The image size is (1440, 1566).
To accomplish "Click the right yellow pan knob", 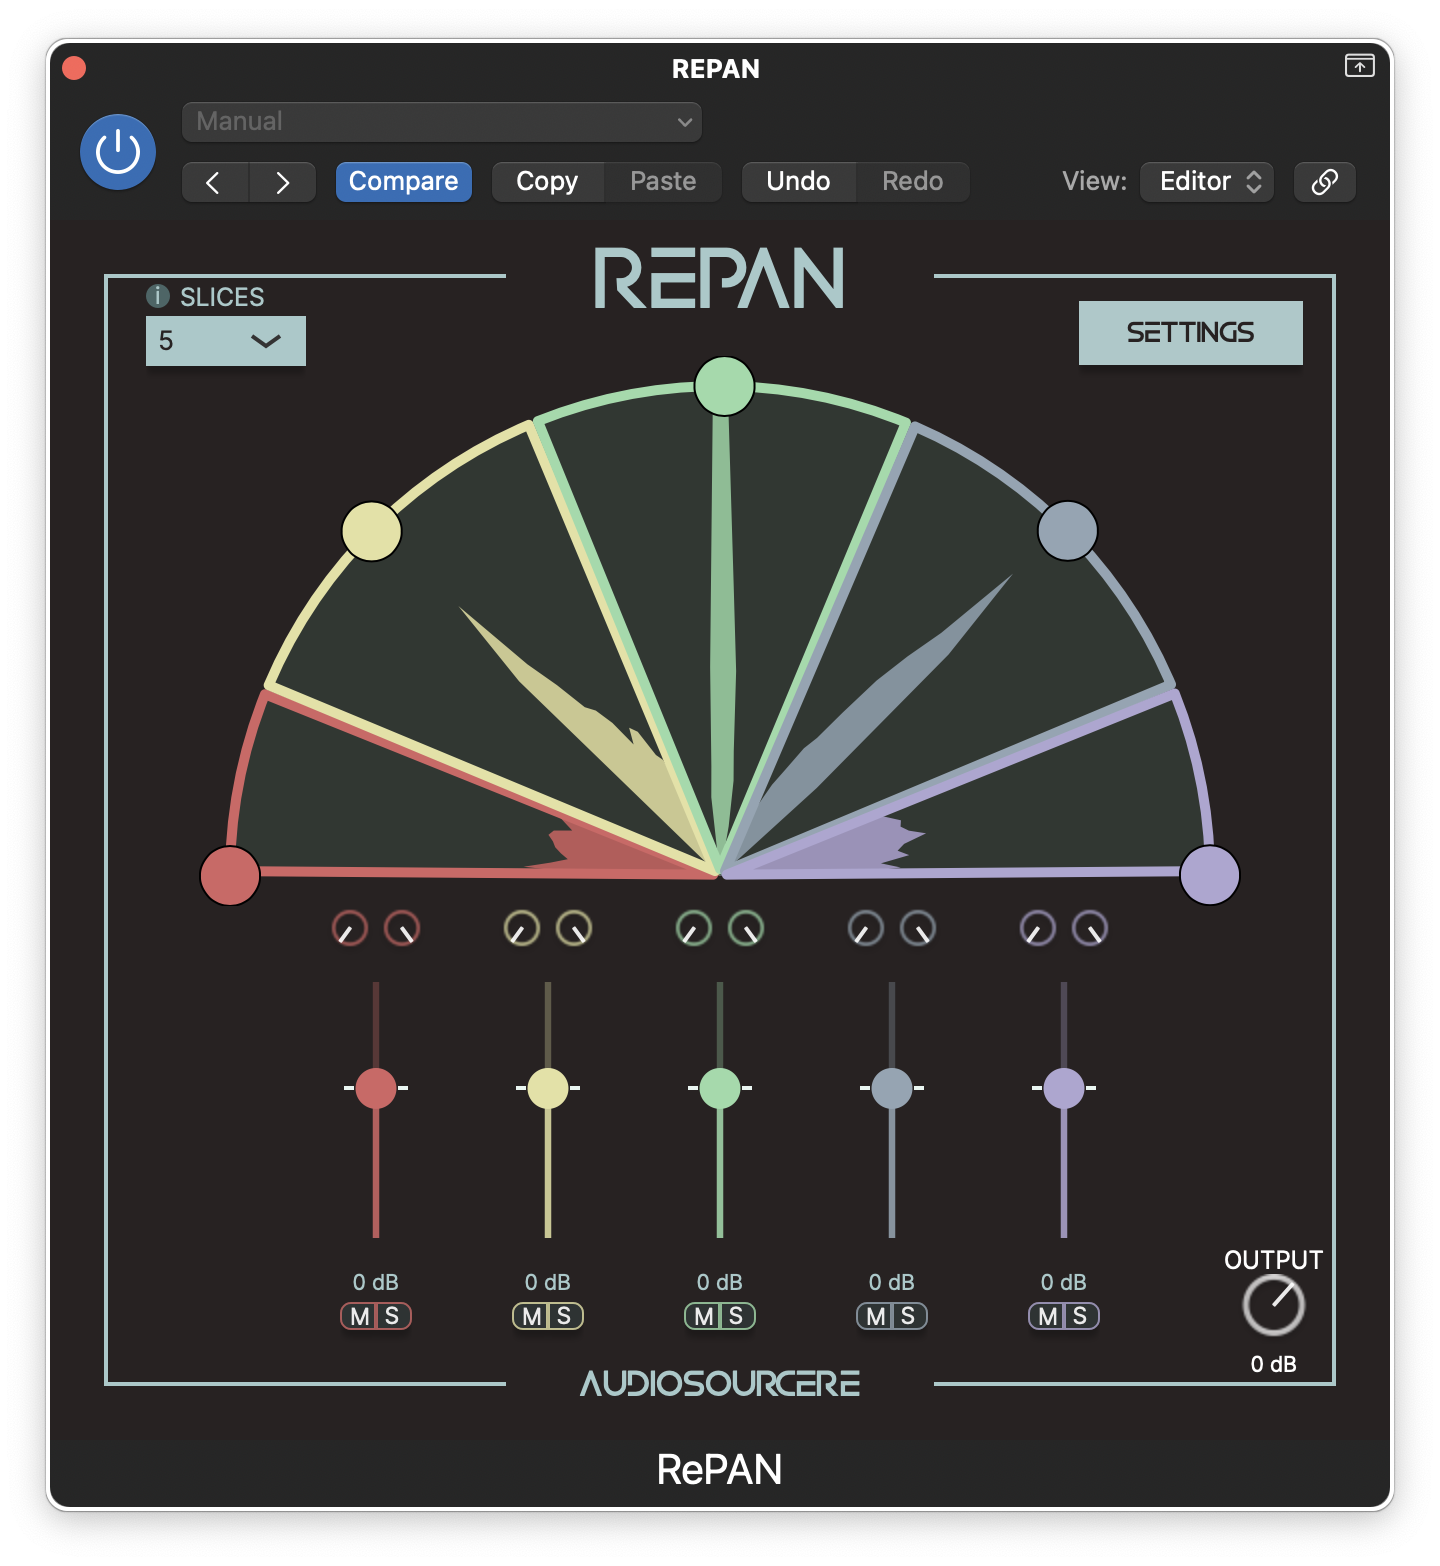I will [574, 929].
